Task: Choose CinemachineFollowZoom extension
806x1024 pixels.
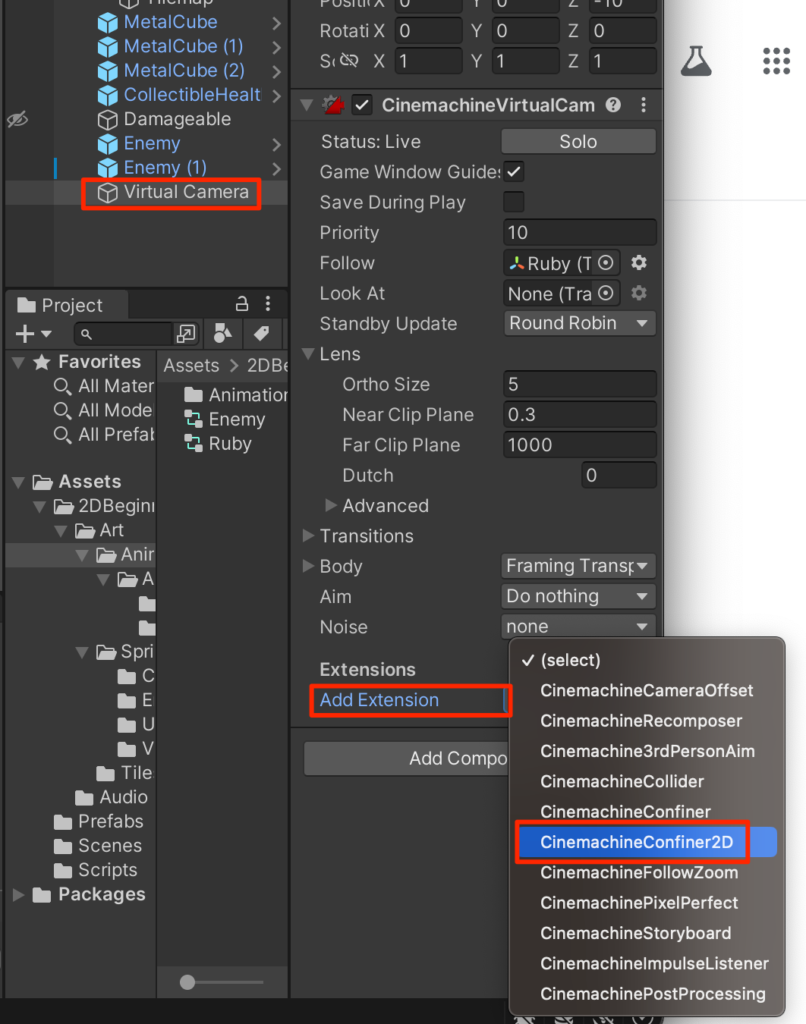Action: tap(639, 872)
